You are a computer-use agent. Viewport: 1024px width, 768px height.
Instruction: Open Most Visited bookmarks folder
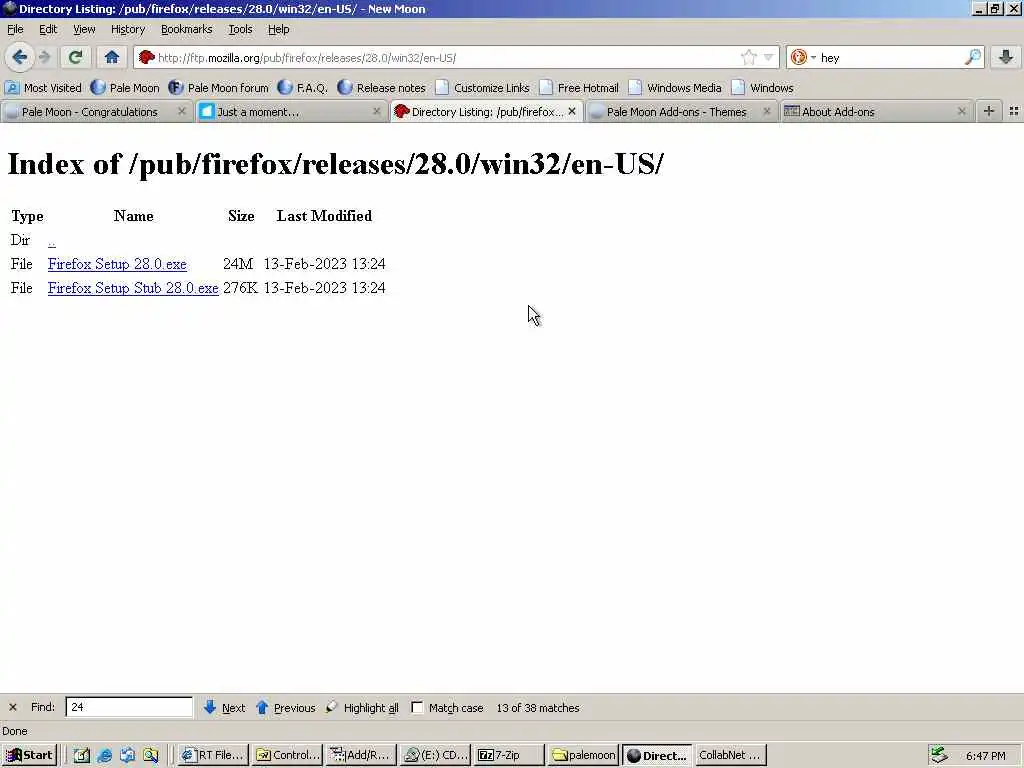43,88
